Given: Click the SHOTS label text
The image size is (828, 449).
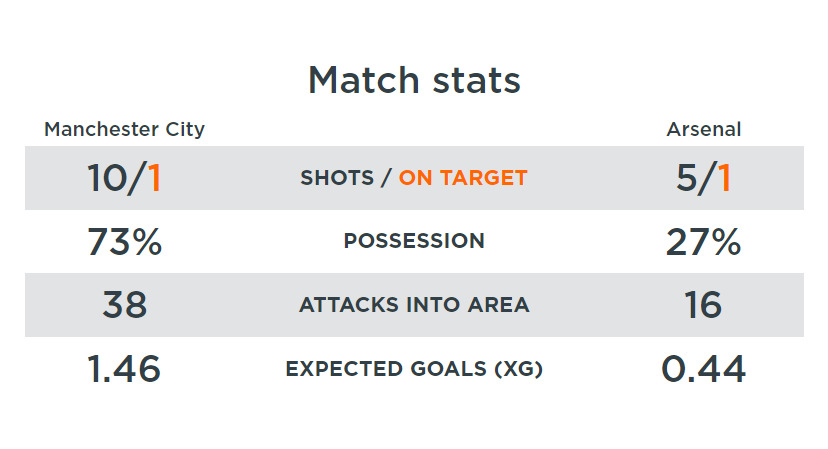Looking at the screenshot, I should pos(337,177).
